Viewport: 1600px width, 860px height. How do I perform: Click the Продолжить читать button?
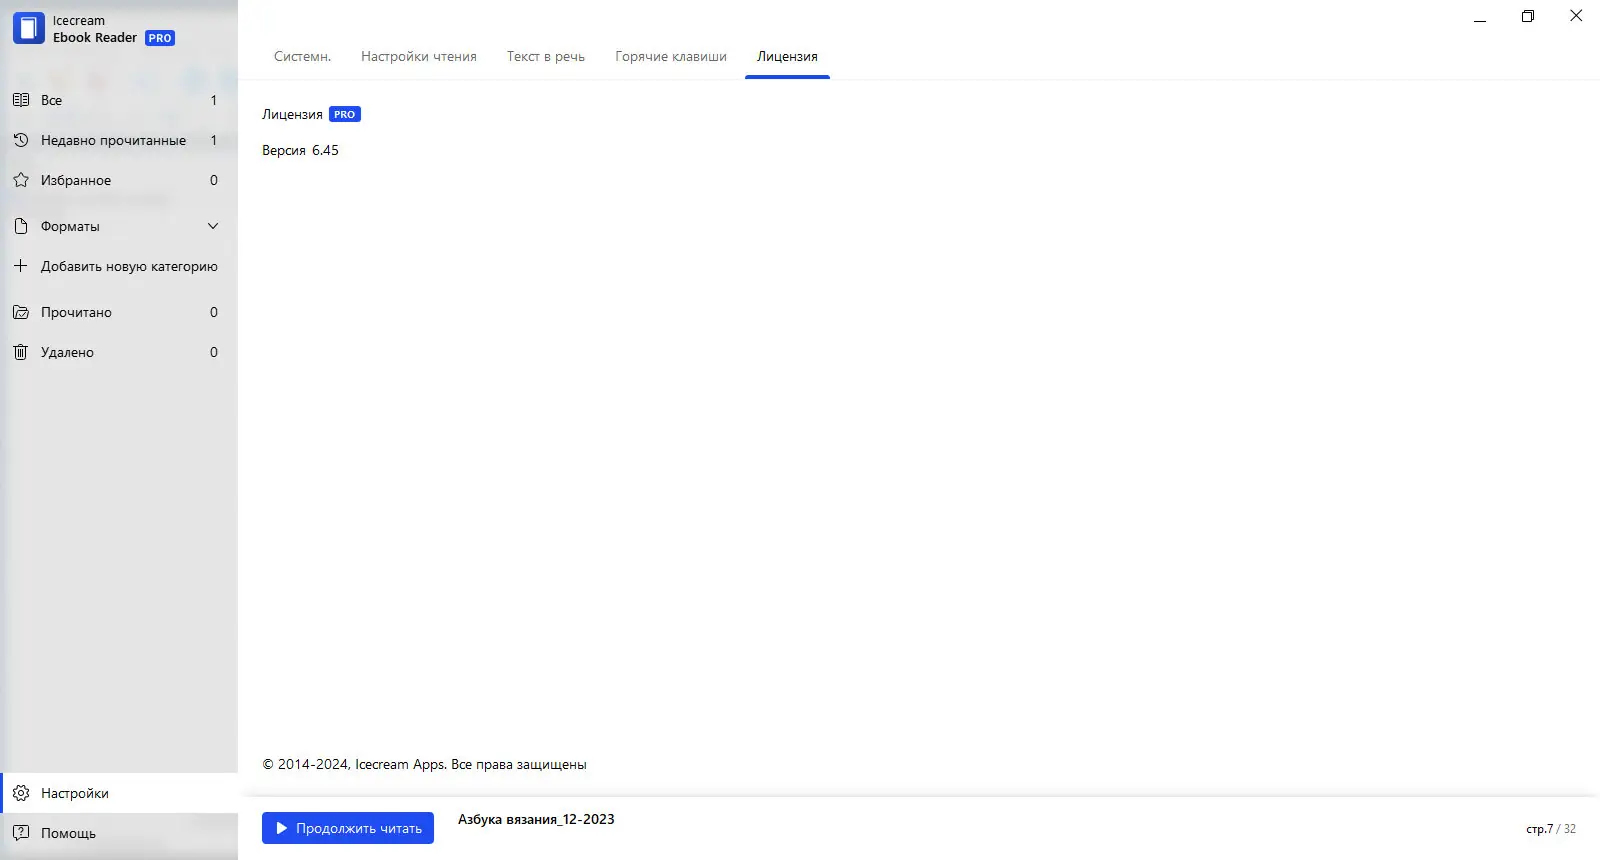tap(348, 828)
